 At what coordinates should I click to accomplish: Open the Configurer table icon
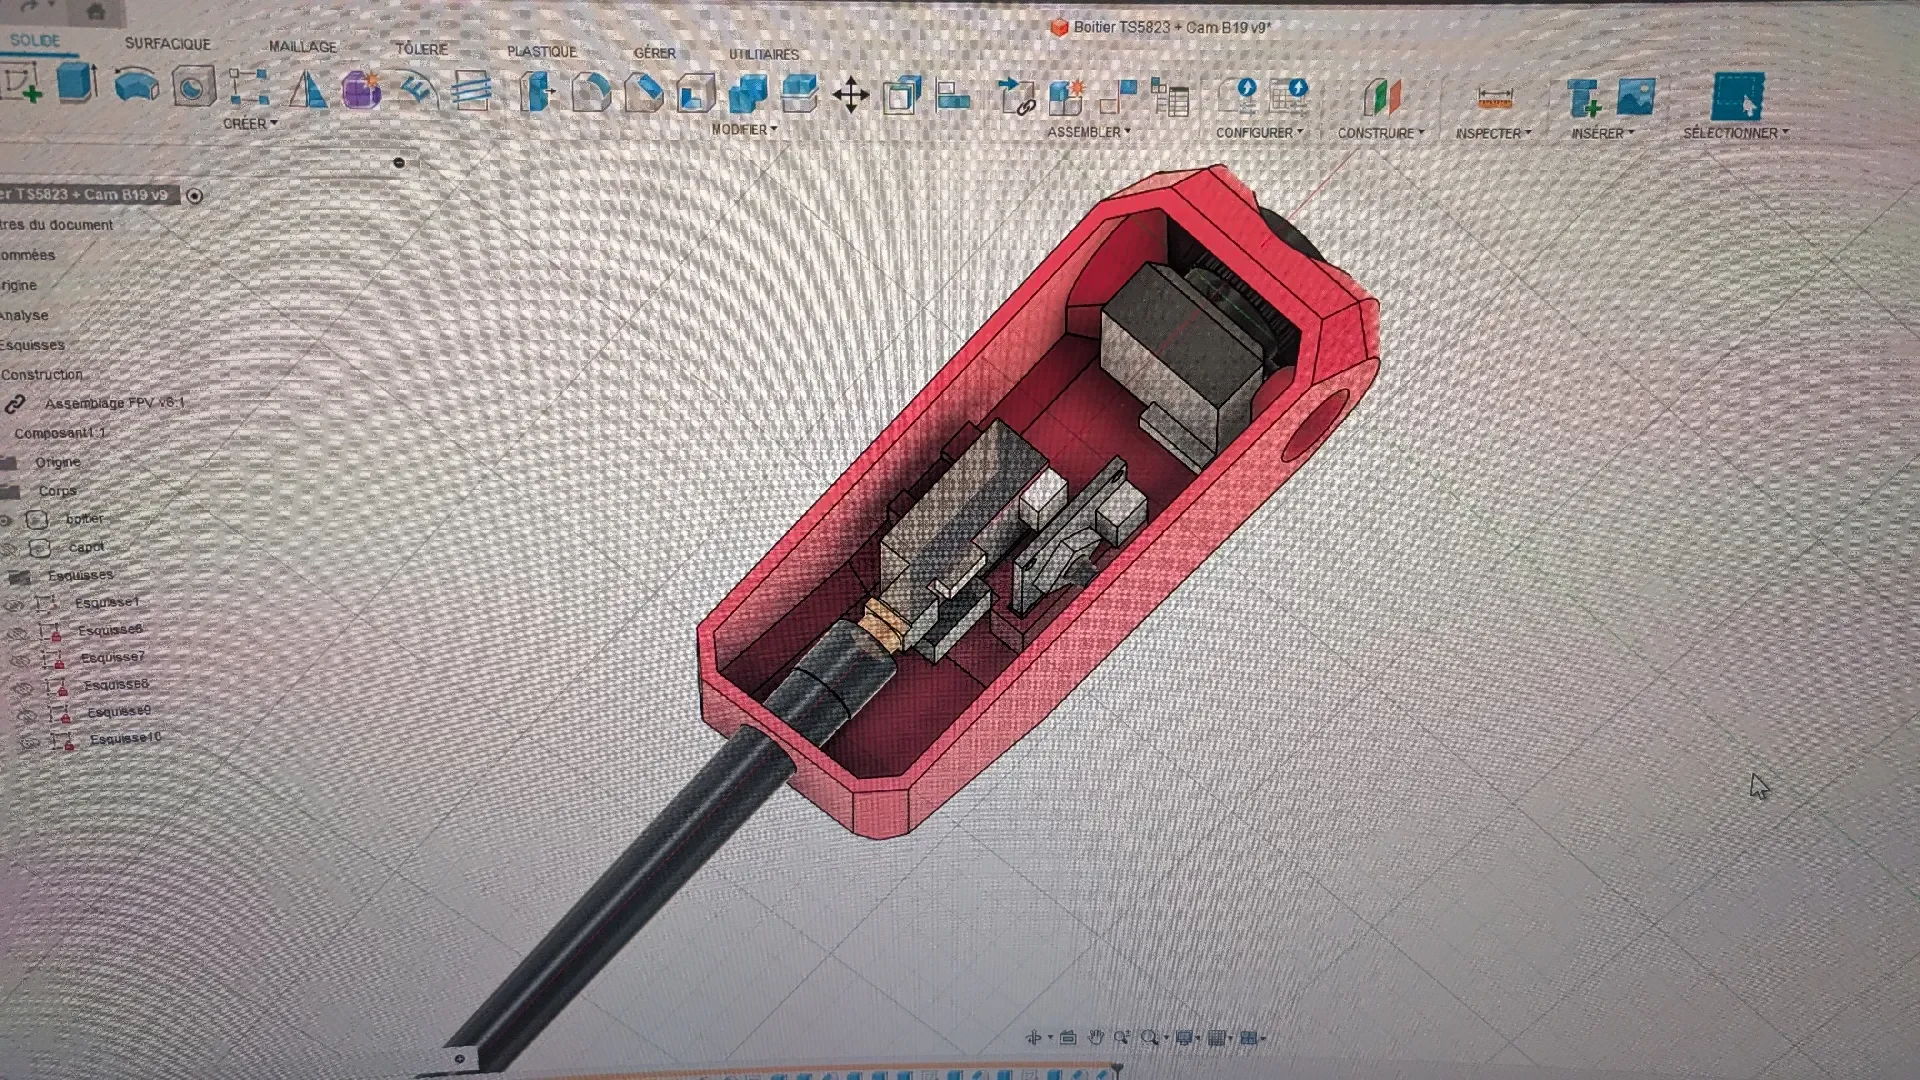click(x=1289, y=97)
